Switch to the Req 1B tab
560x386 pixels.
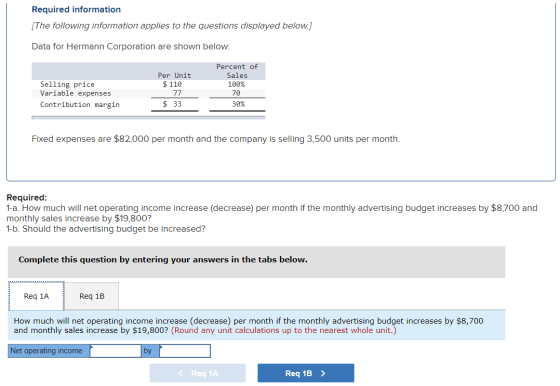tap(92, 296)
